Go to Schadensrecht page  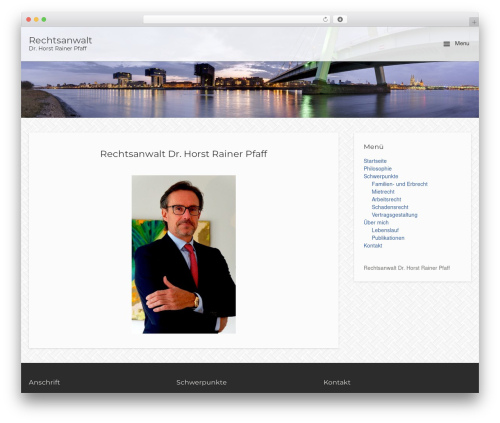pos(390,207)
